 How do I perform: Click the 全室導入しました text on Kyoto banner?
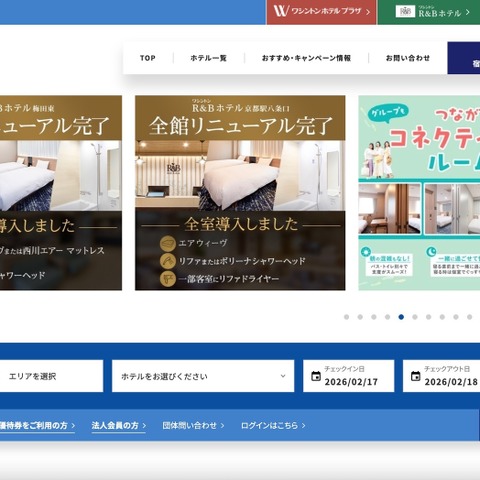[x=241, y=224]
